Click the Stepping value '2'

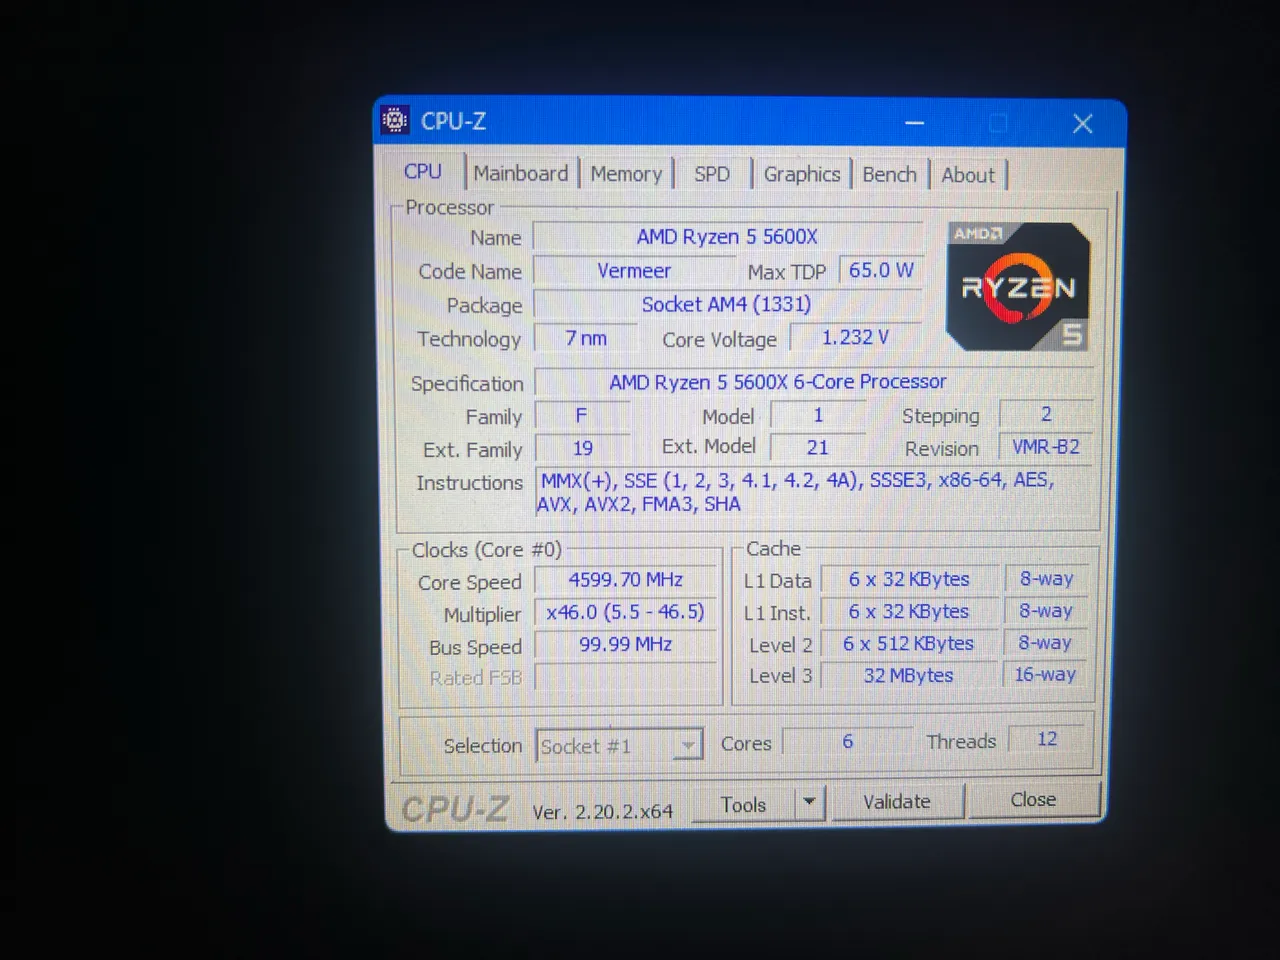[x=1046, y=414]
